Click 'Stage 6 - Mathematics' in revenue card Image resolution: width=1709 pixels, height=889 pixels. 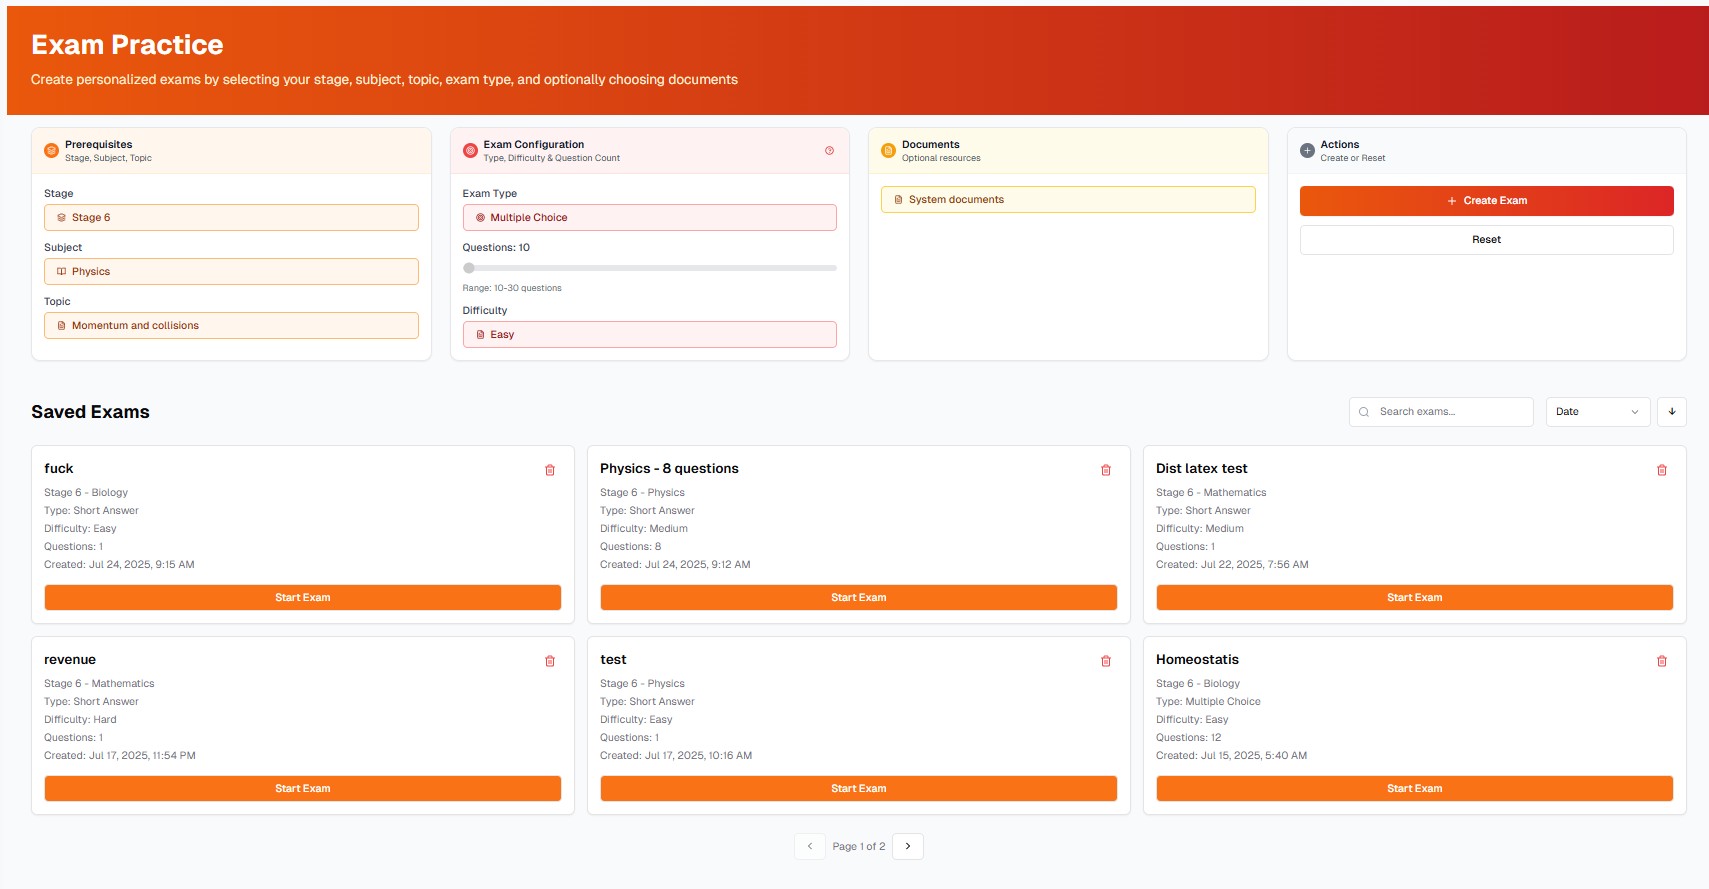[x=99, y=684]
